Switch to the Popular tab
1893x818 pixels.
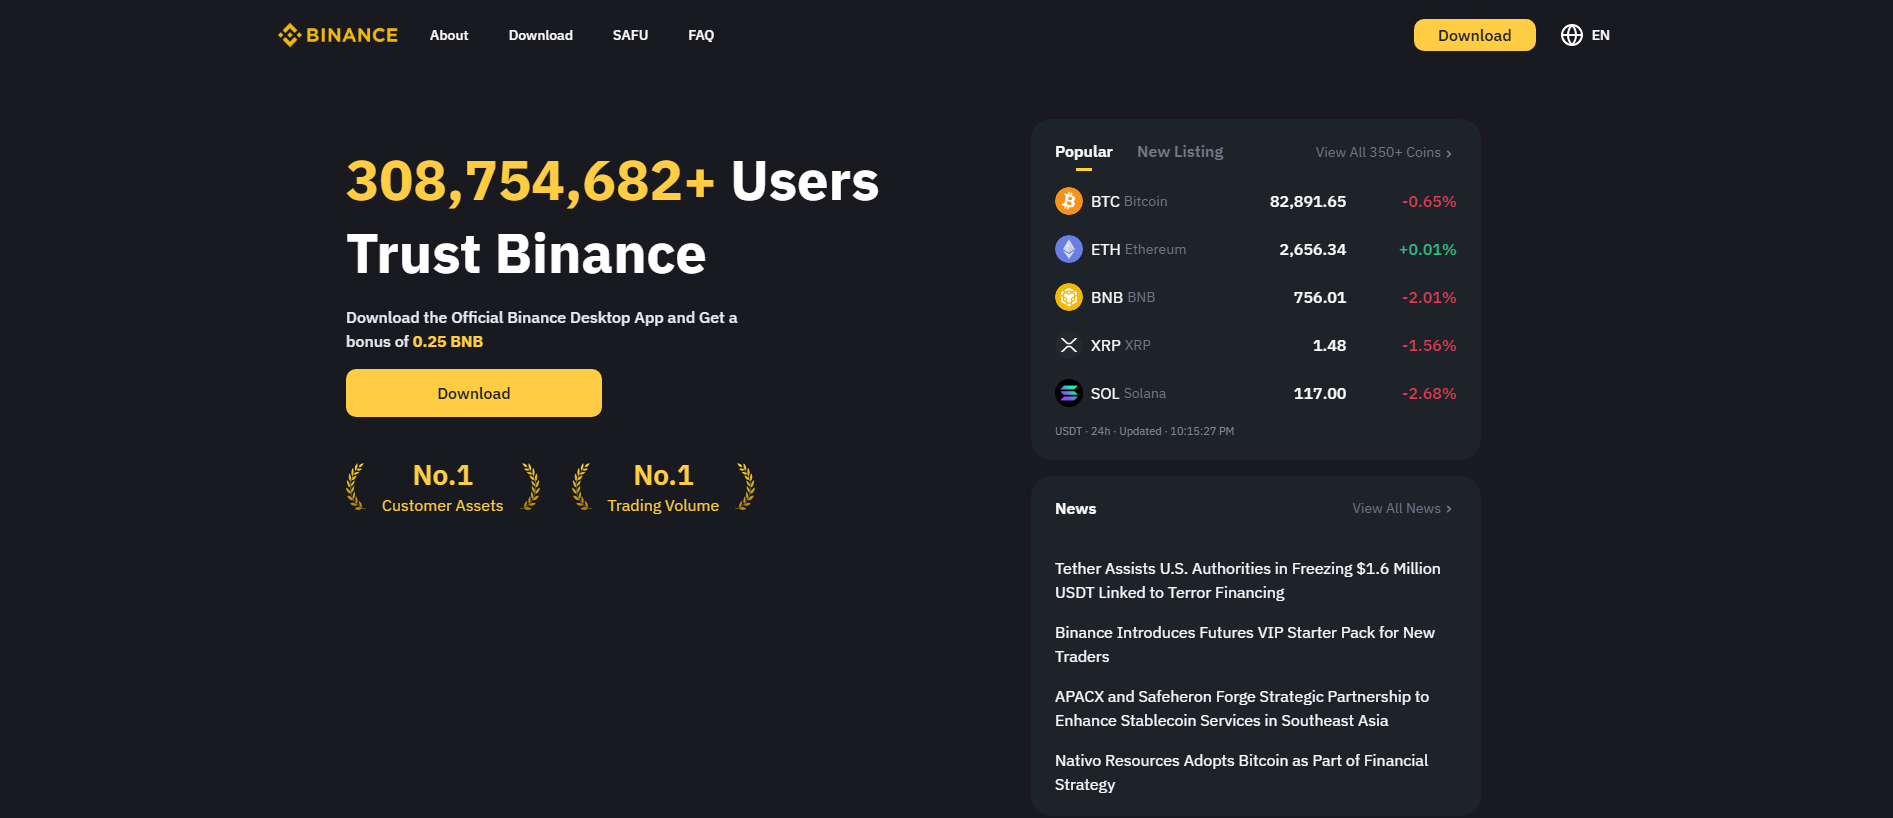pos(1084,152)
